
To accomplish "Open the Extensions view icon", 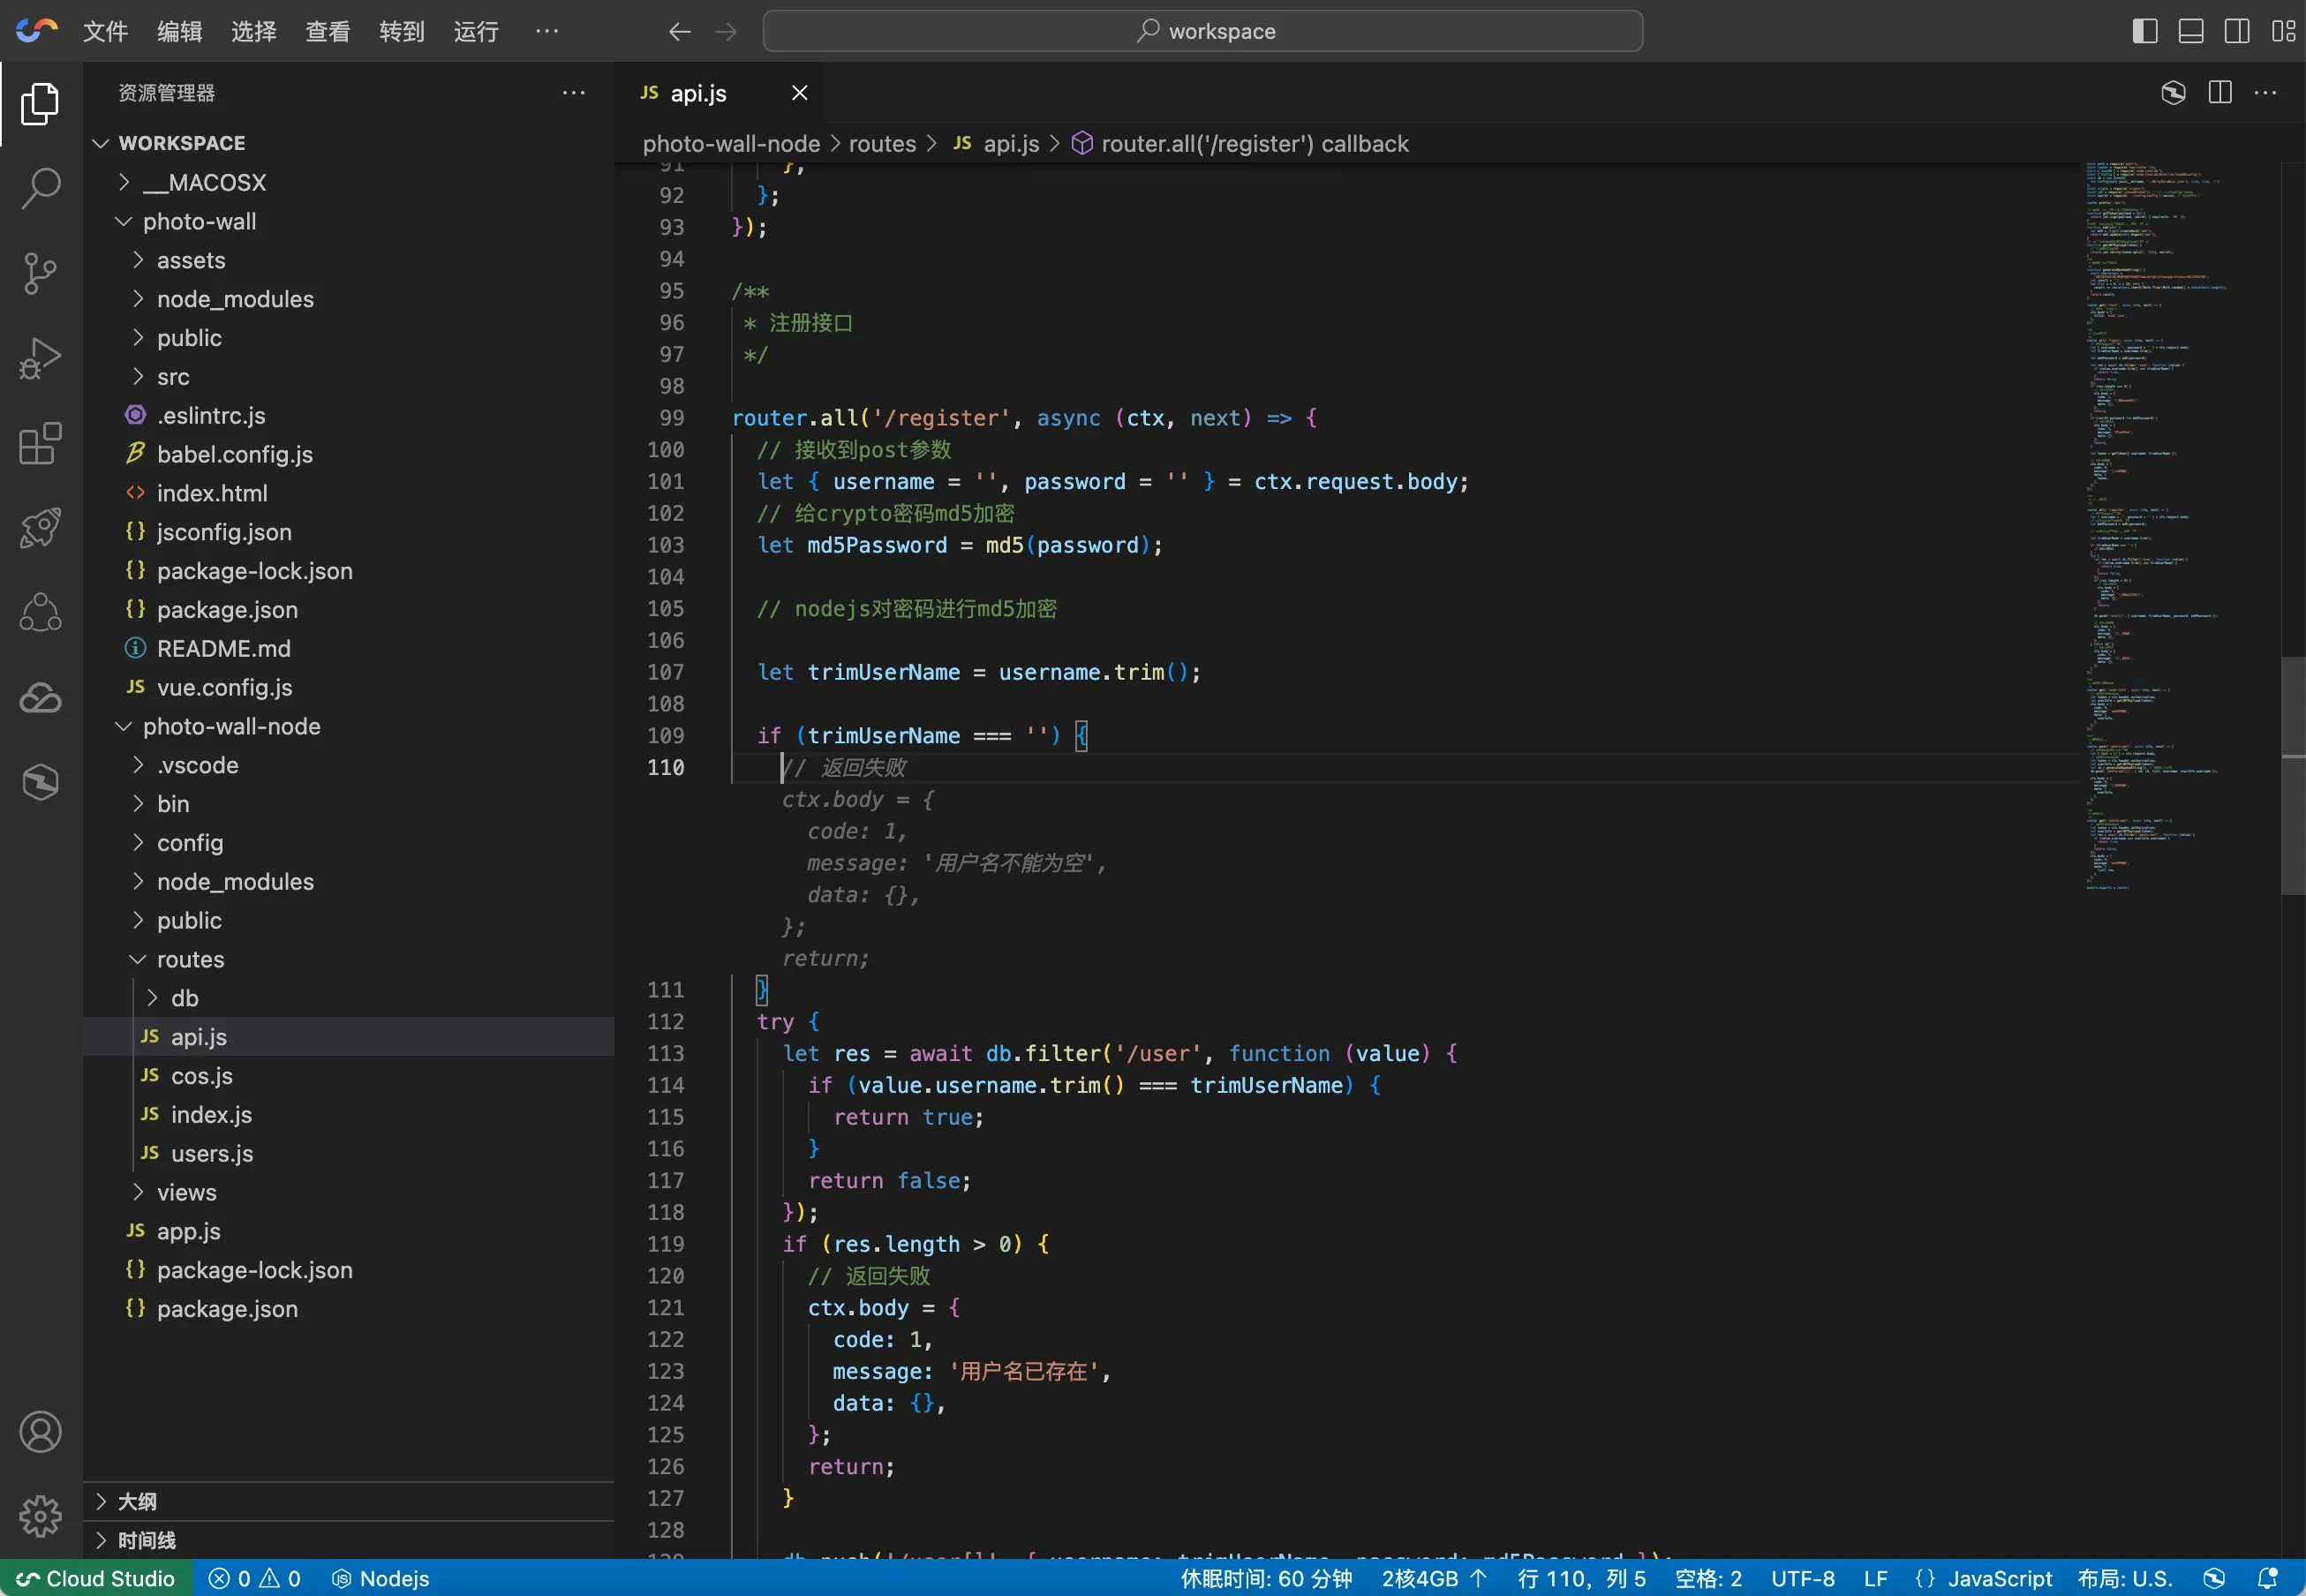I will [x=40, y=443].
